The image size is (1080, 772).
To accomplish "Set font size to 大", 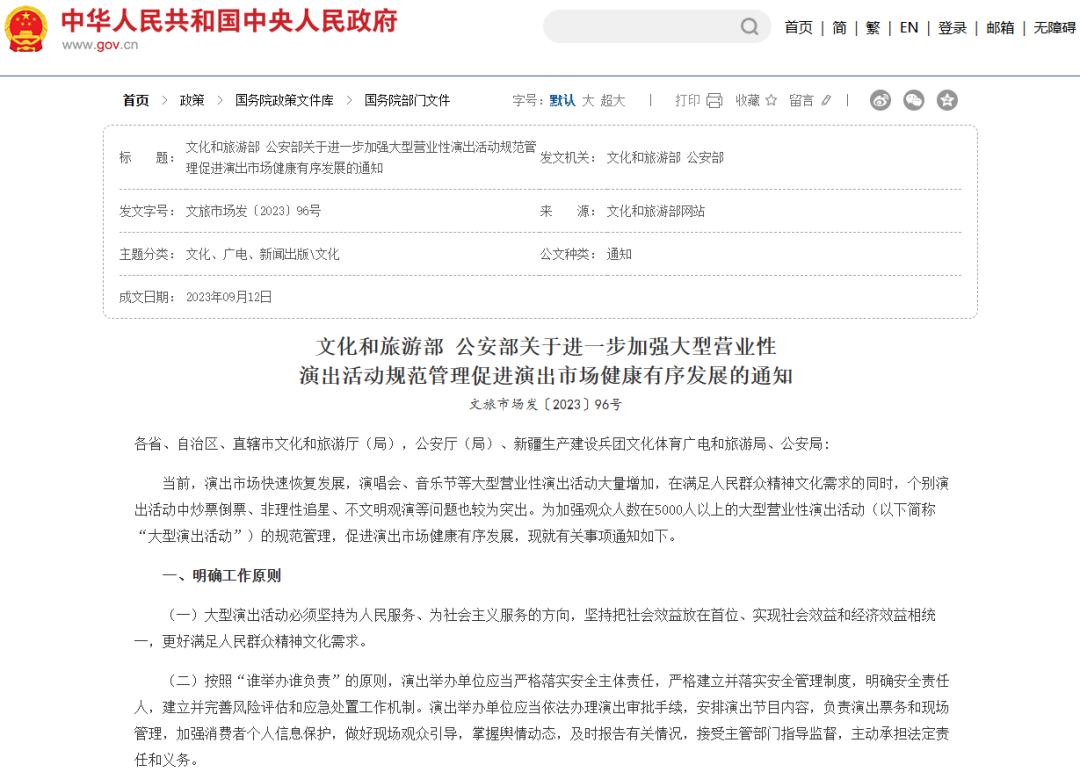I will coord(588,101).
